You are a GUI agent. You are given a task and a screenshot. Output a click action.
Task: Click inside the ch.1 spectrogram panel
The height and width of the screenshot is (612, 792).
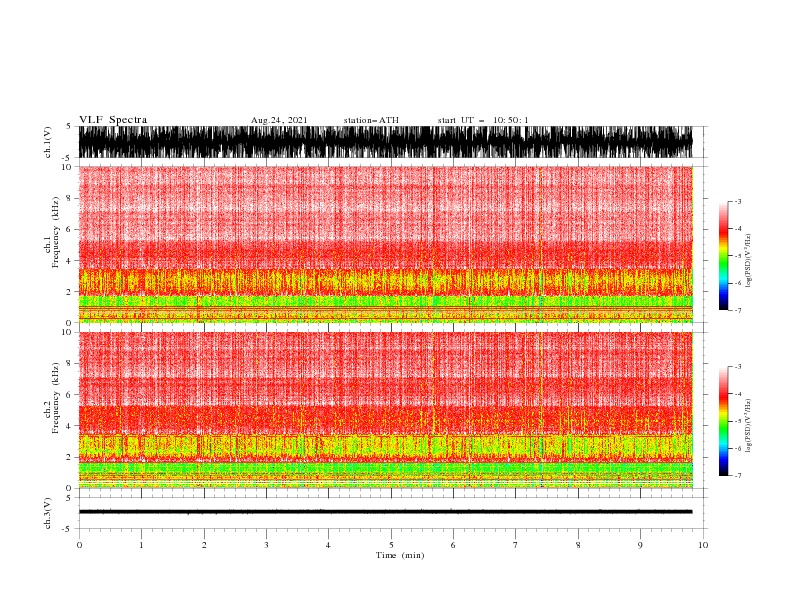[385, 244]
